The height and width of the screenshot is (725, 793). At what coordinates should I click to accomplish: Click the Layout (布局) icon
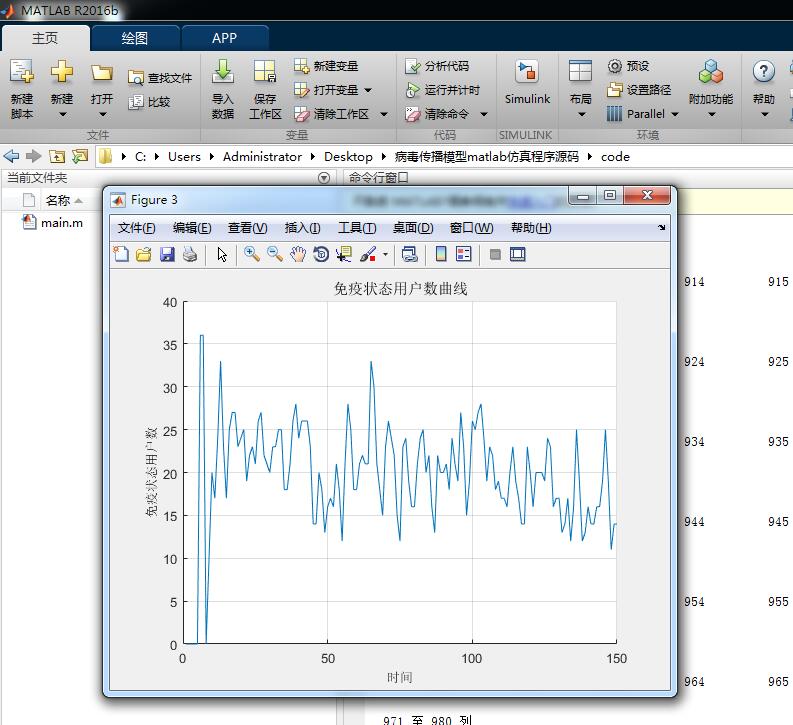pos(580,71)
